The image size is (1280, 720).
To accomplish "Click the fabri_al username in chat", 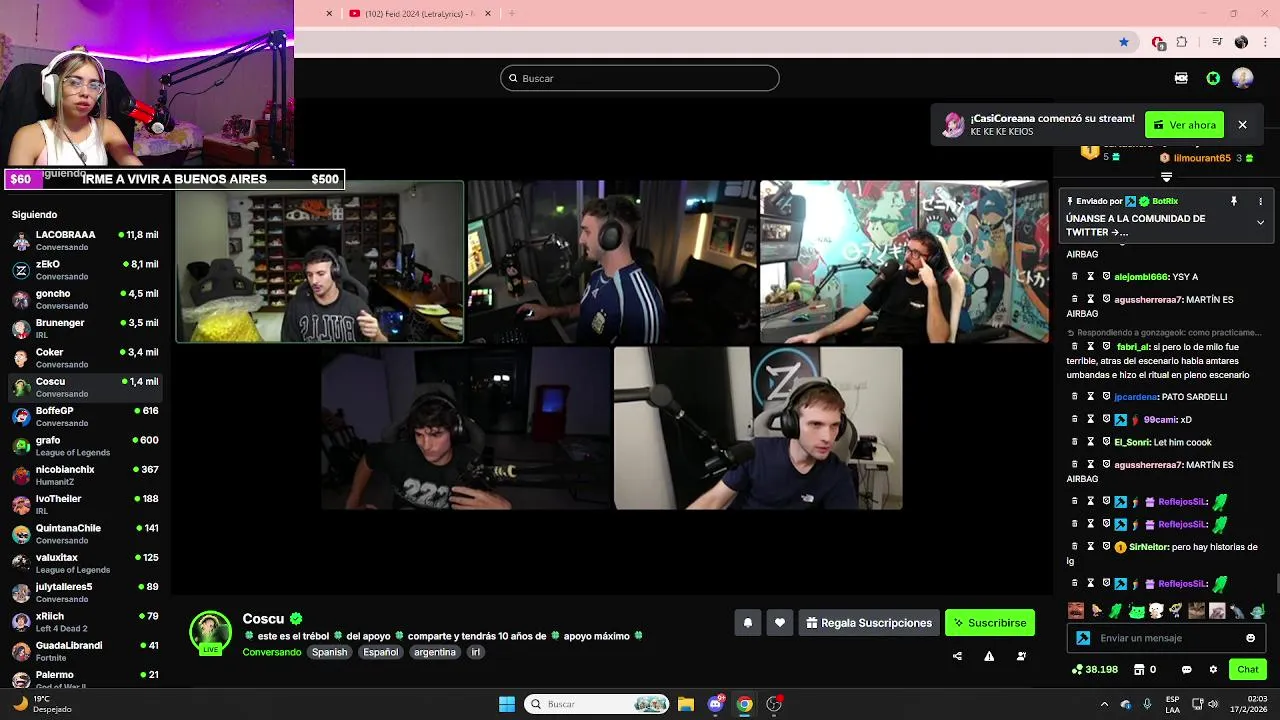I will coord(1133,347).
